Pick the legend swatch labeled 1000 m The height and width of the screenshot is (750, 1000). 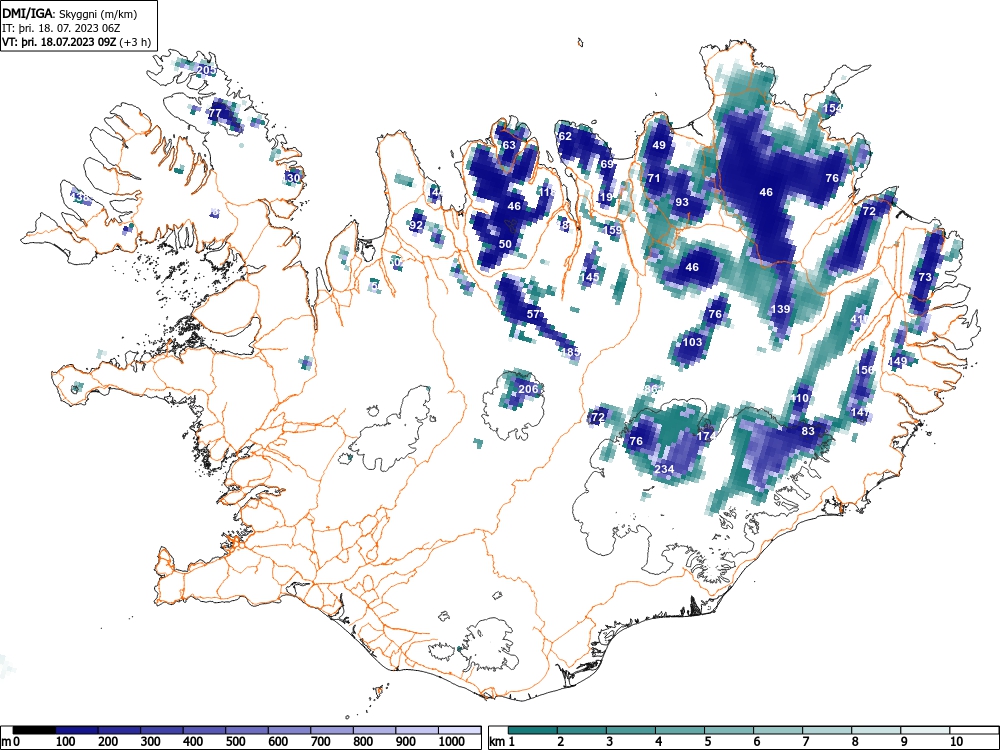coord(460,730)
